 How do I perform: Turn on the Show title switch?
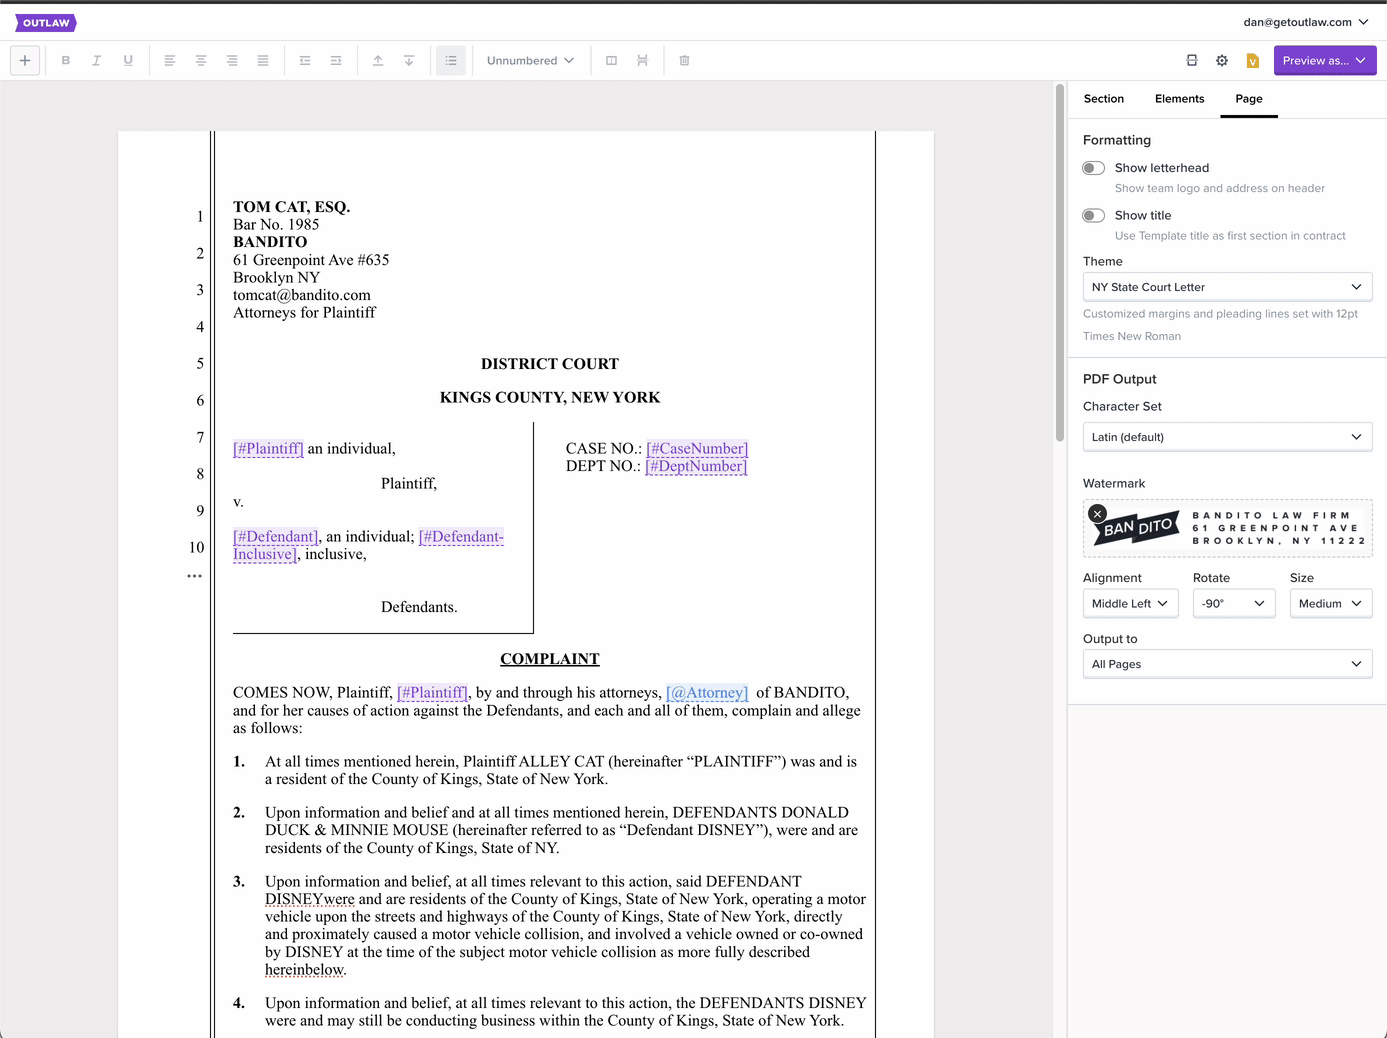[1094, 216]
